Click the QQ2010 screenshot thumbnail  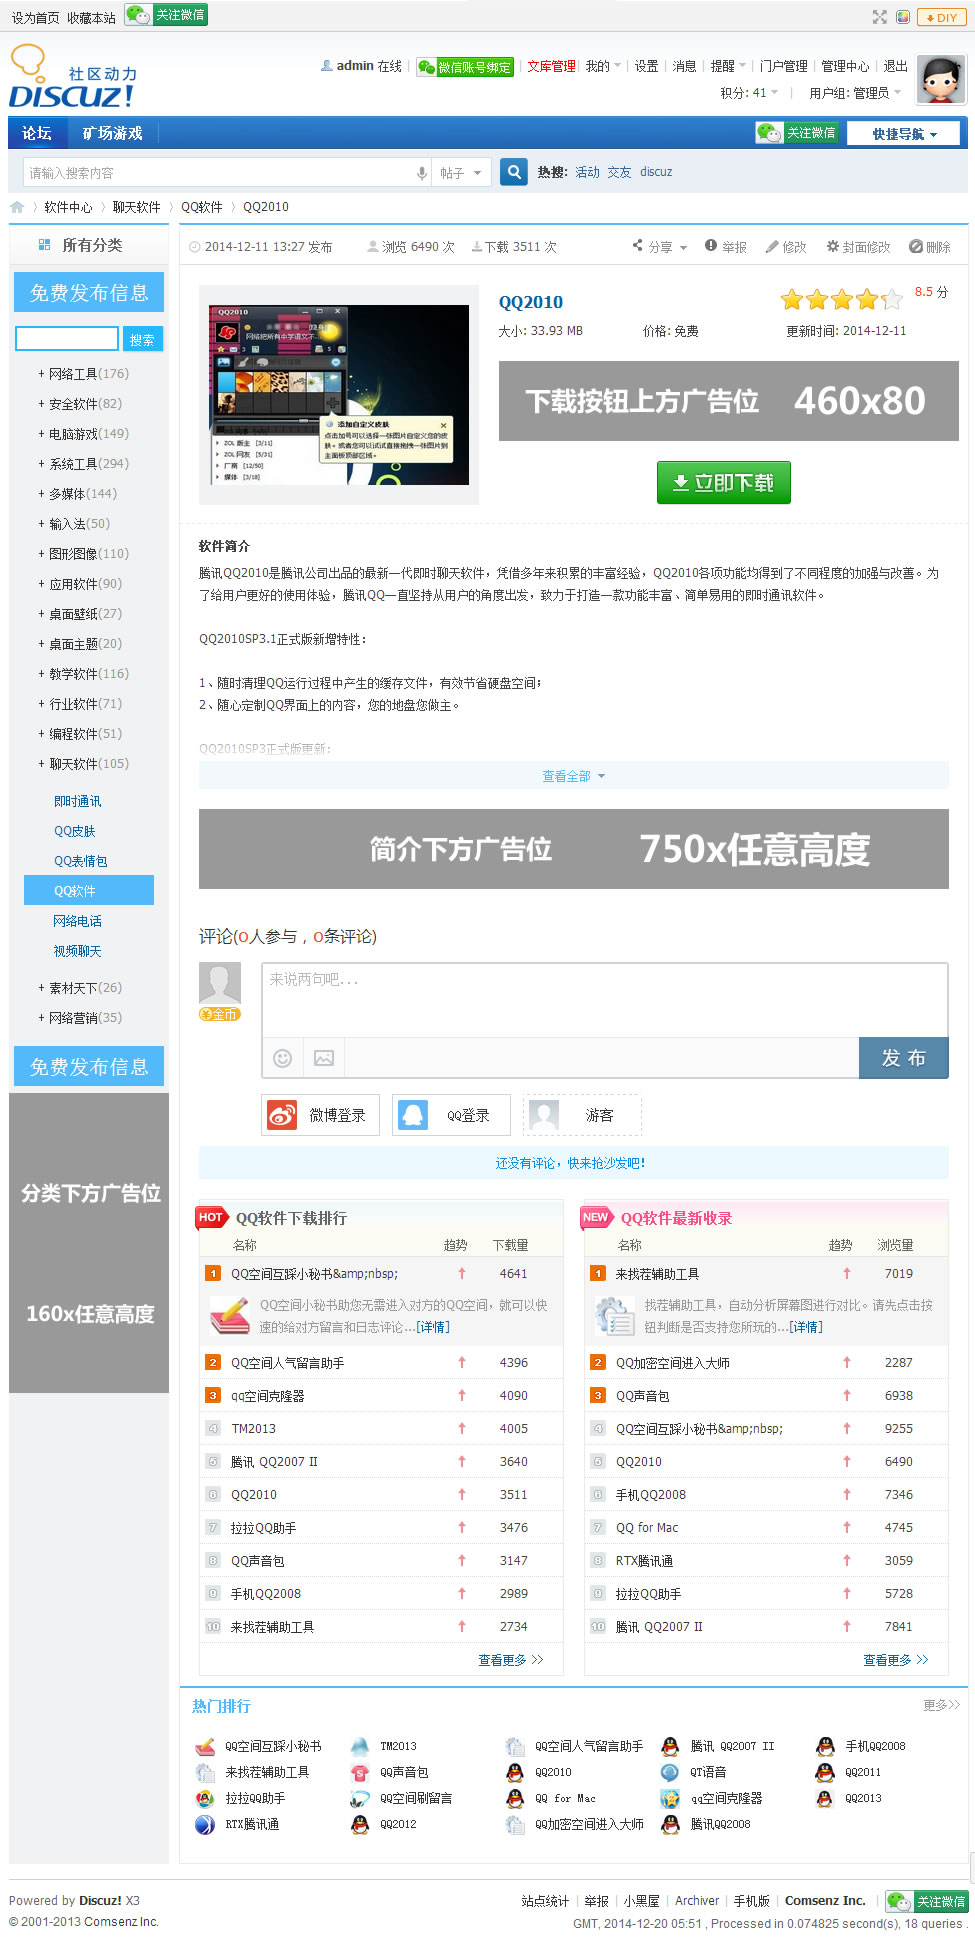(x=339, y=394)
